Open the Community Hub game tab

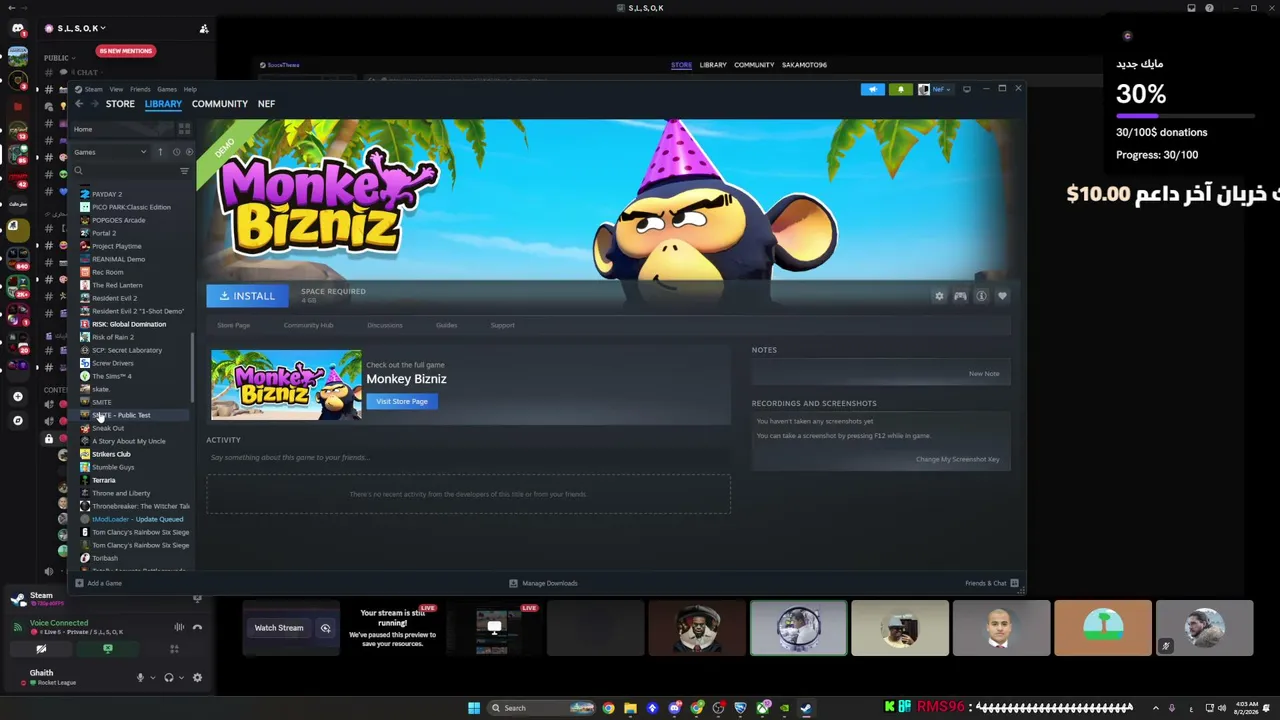[308, 325]
